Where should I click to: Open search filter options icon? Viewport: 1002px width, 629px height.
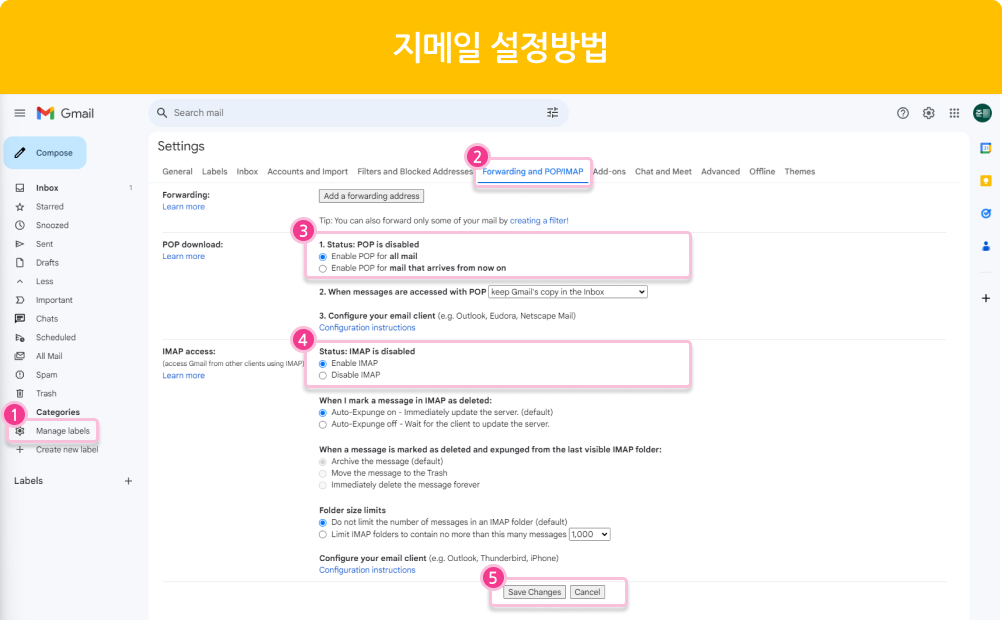point(552,113)
